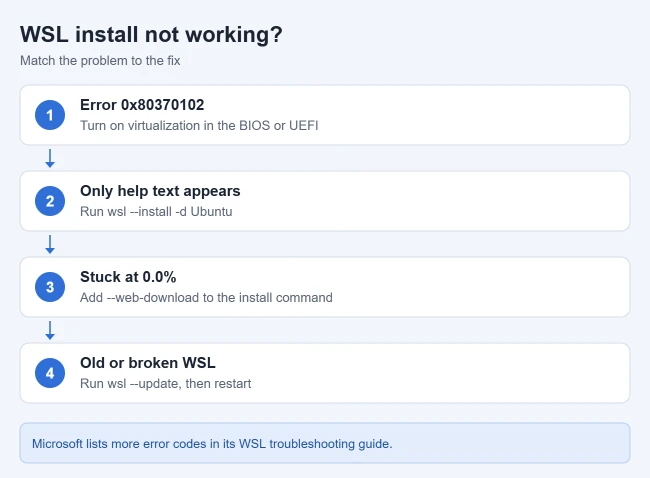Click 'Turn on virtualization in the BIOS or UEFI'
The width and height of the screenshot is (650, 478).
point(199,126)
